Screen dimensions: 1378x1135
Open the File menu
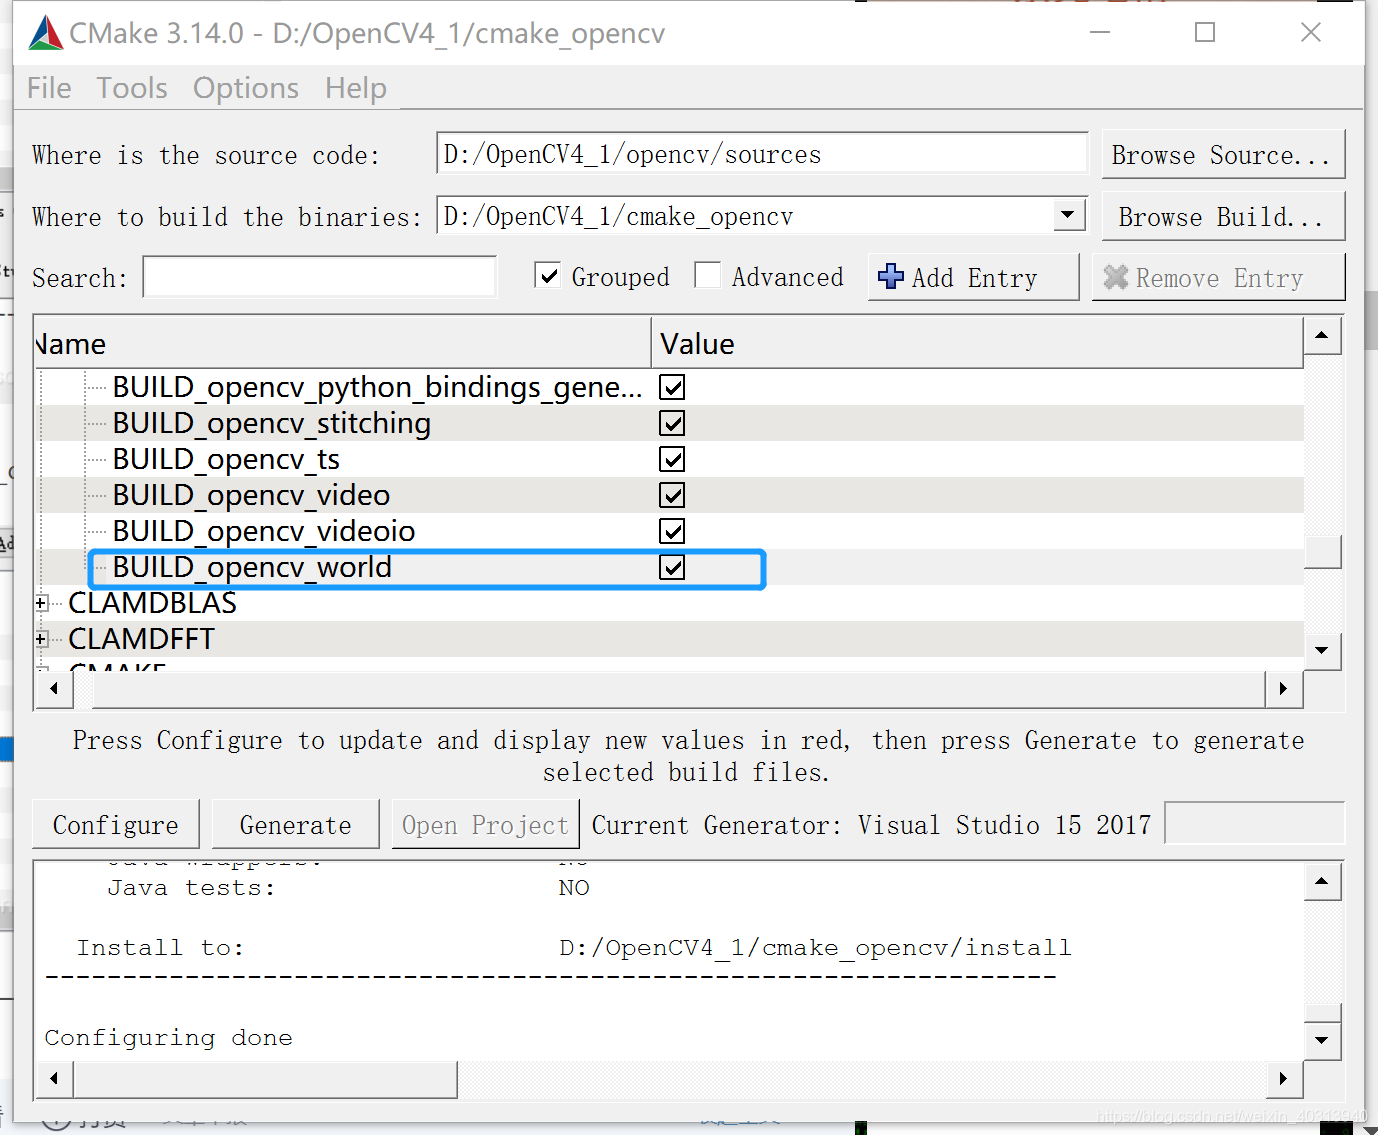(x=49, y=88)
